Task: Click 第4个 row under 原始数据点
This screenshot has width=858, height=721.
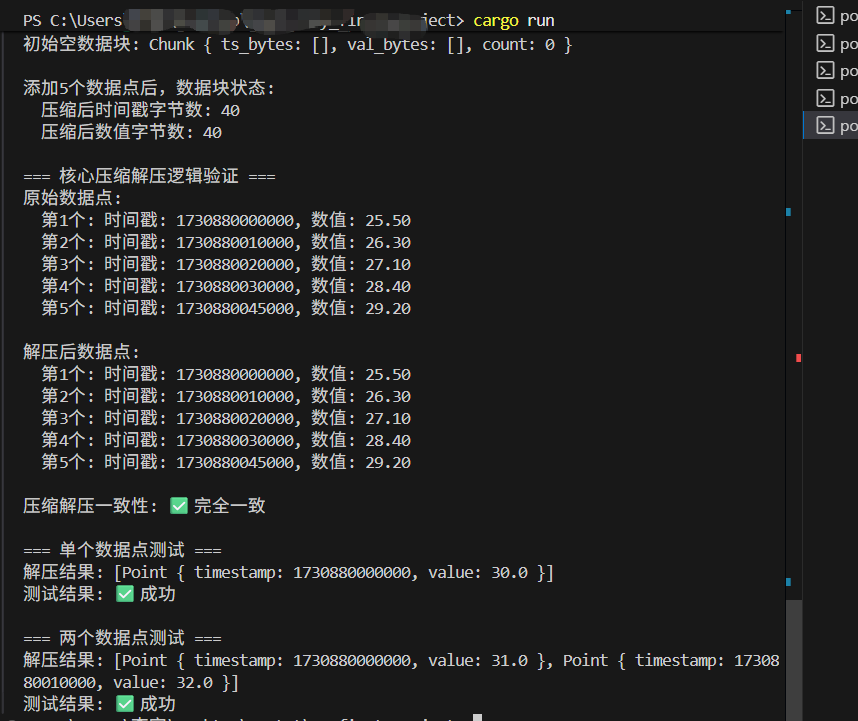Action: tap(226, 286)
